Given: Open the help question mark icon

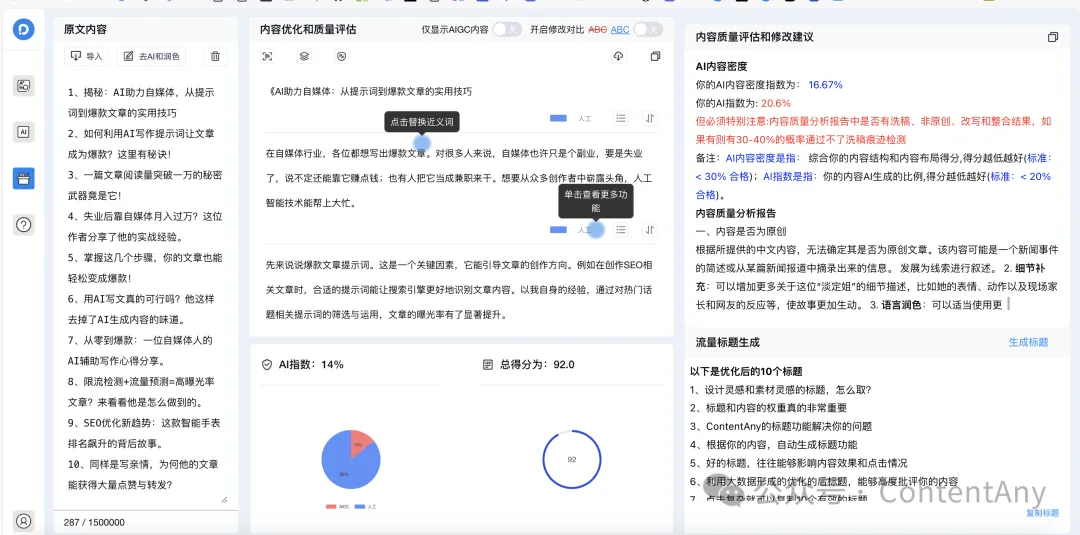Looking at the screenshot, I should pyautogui.click(x=24, y=225).
